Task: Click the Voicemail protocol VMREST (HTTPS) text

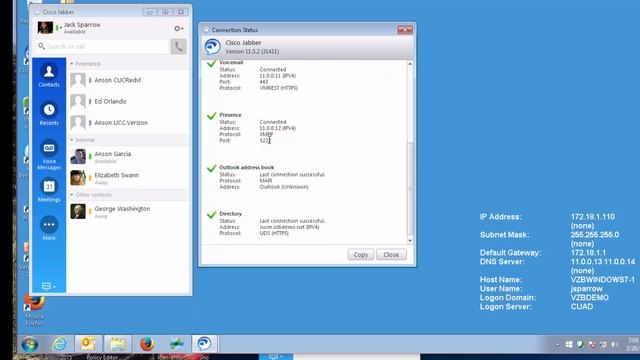Action: pyautogui.click(x=279, y=88)
